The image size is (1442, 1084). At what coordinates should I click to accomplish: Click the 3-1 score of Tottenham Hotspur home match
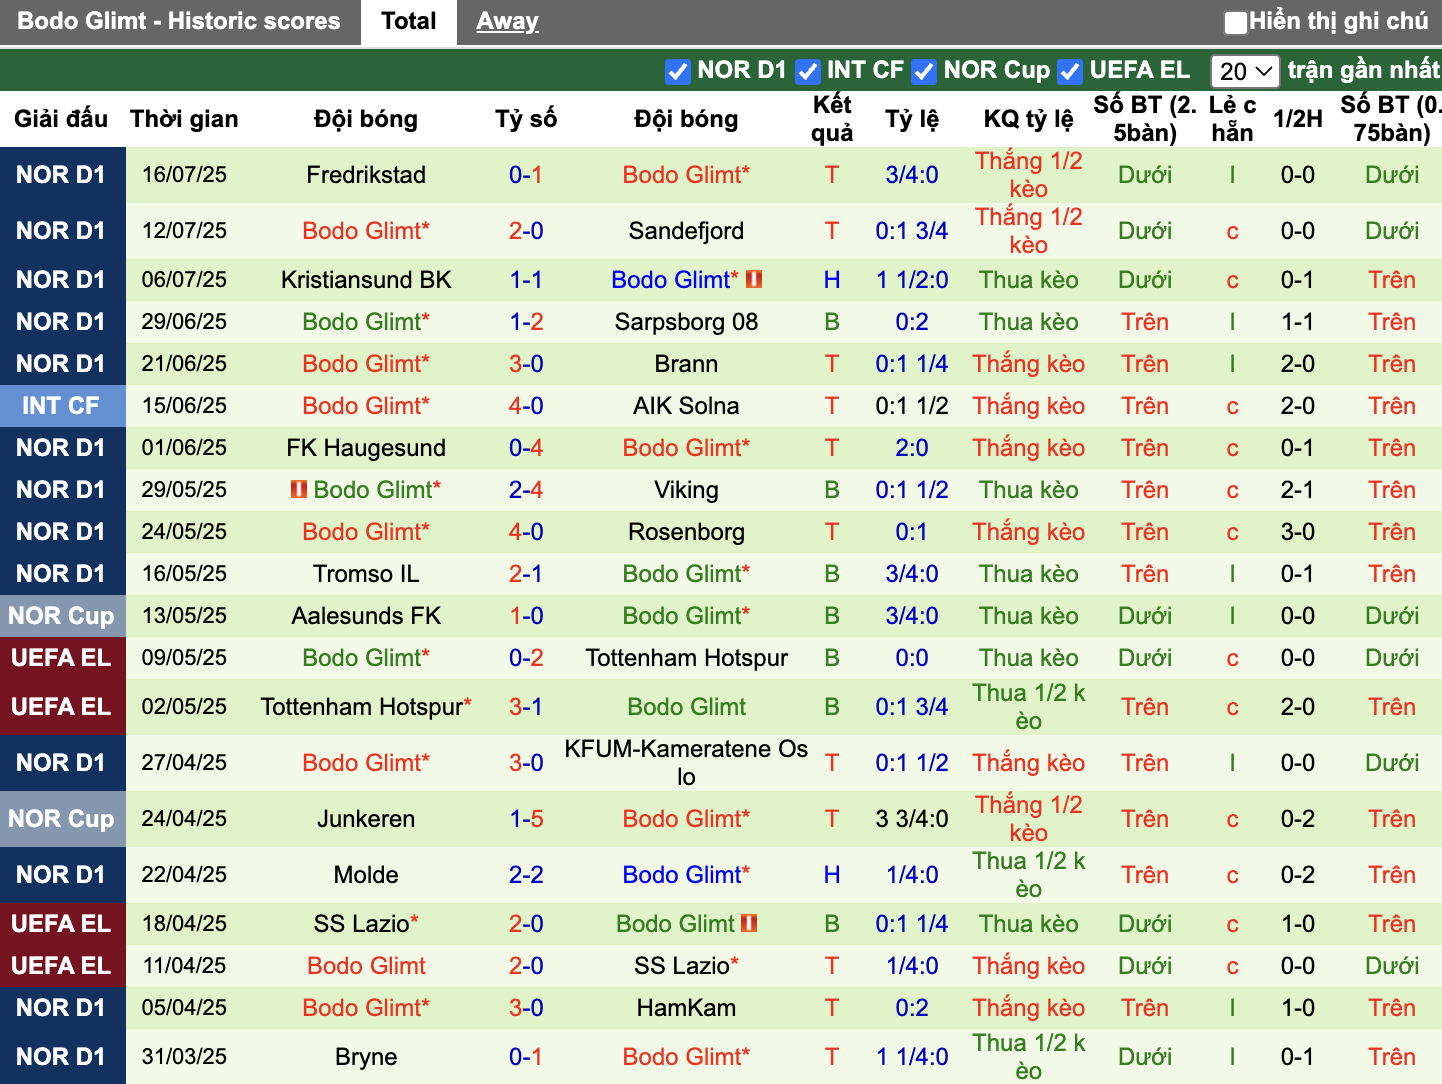pyautogui.click(x=526, y=707)
